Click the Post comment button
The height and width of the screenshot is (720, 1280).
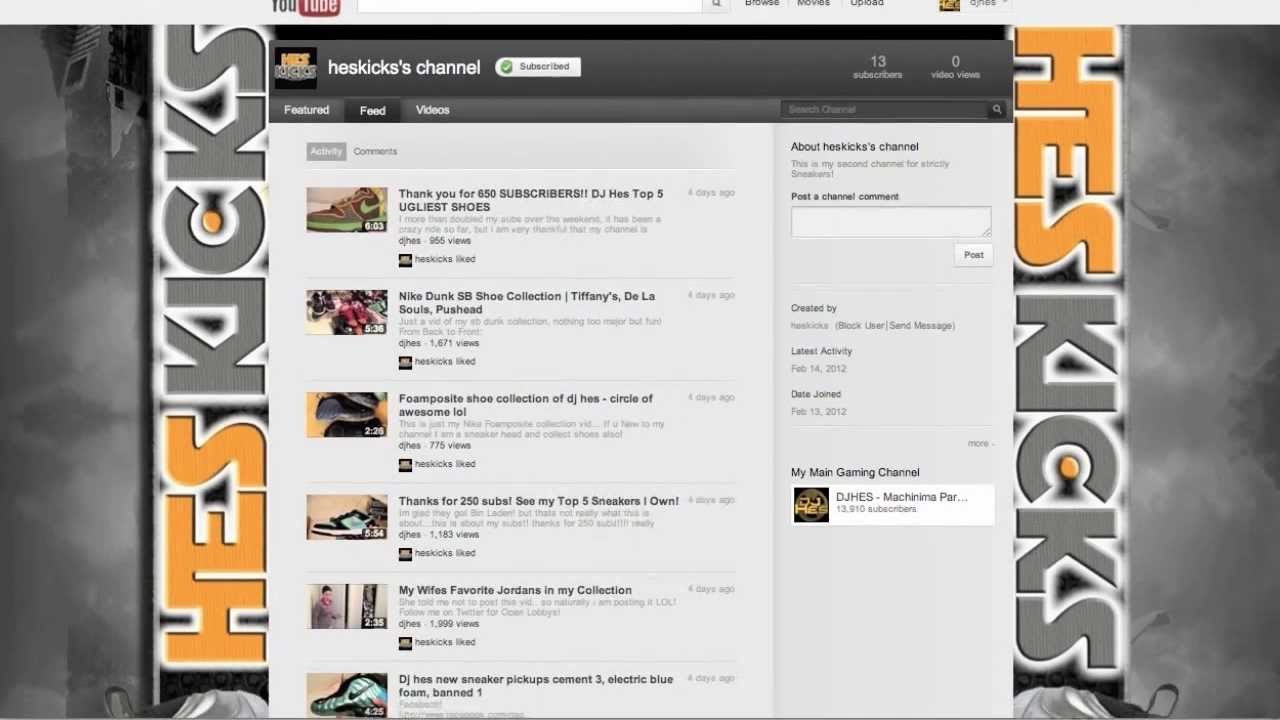(x=973, y=255)
